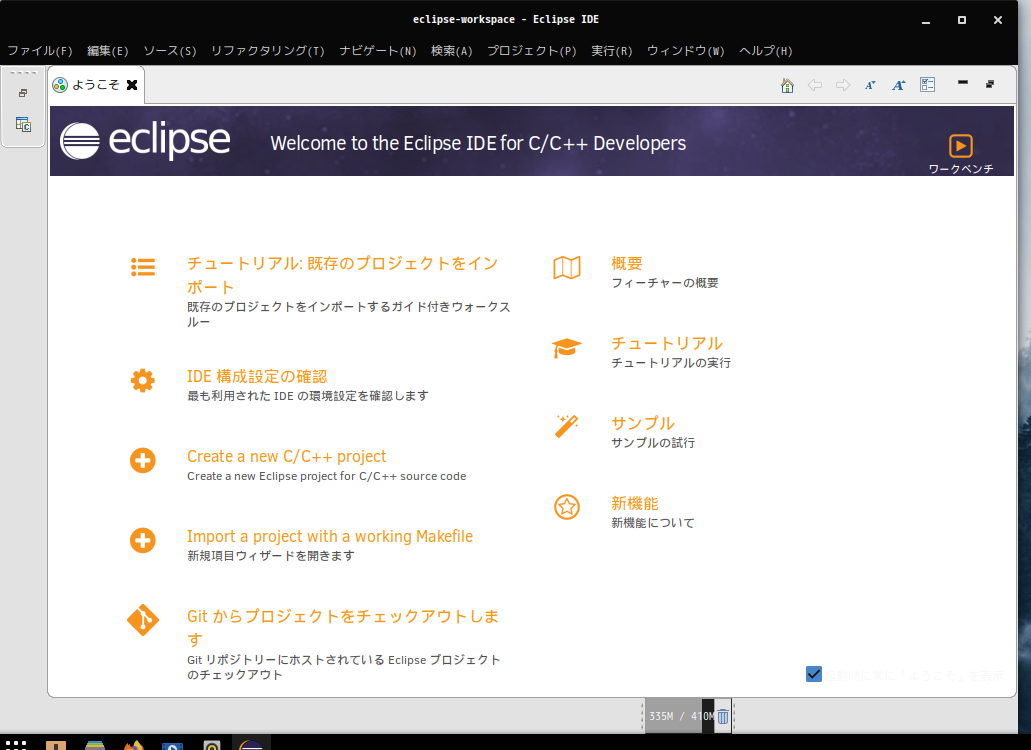
Task: Open the applications grid in the taskbar
Action: pyautogui.click(x=16, y=745)
